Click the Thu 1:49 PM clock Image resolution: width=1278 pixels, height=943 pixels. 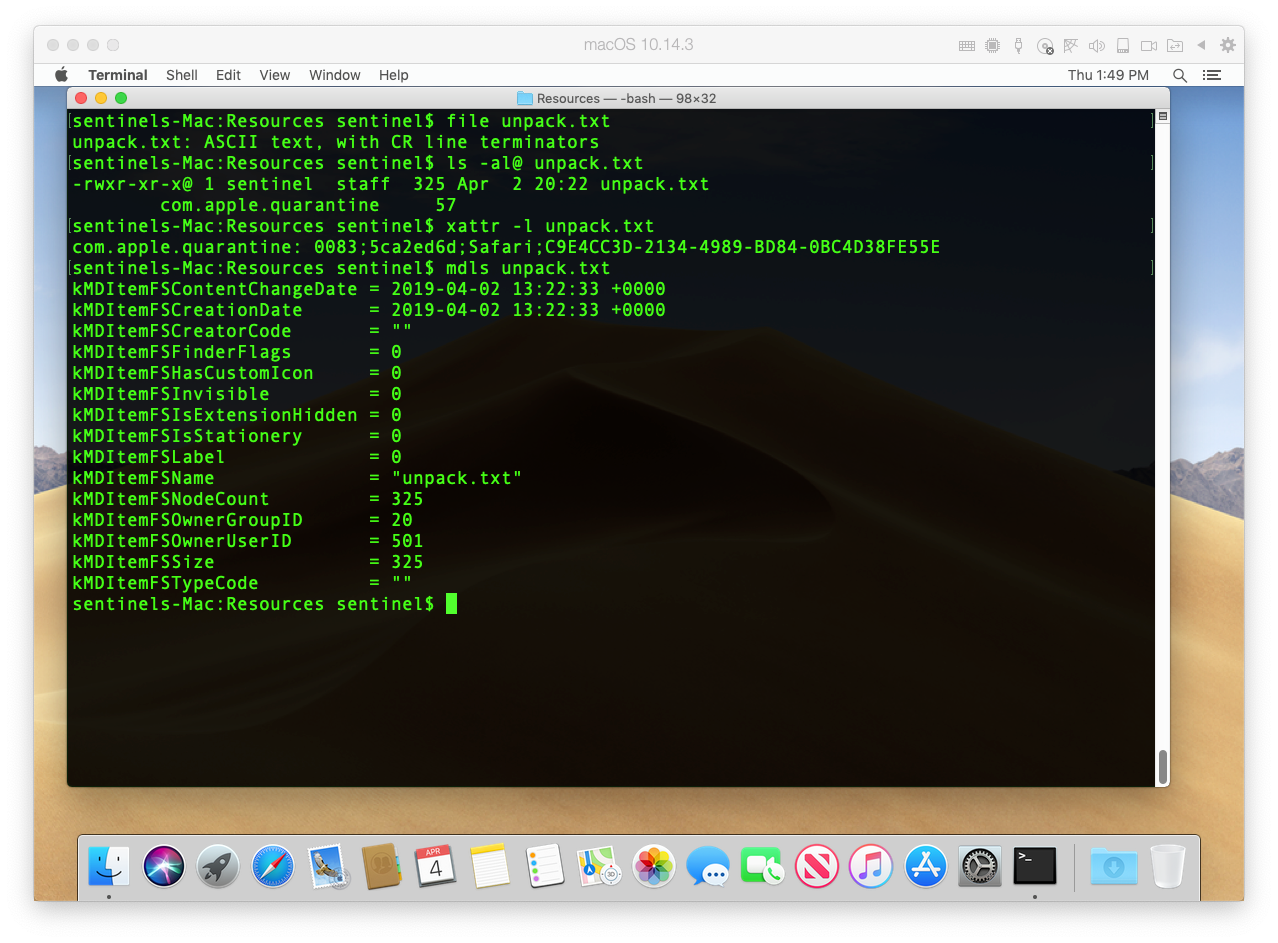[1108, 75]
